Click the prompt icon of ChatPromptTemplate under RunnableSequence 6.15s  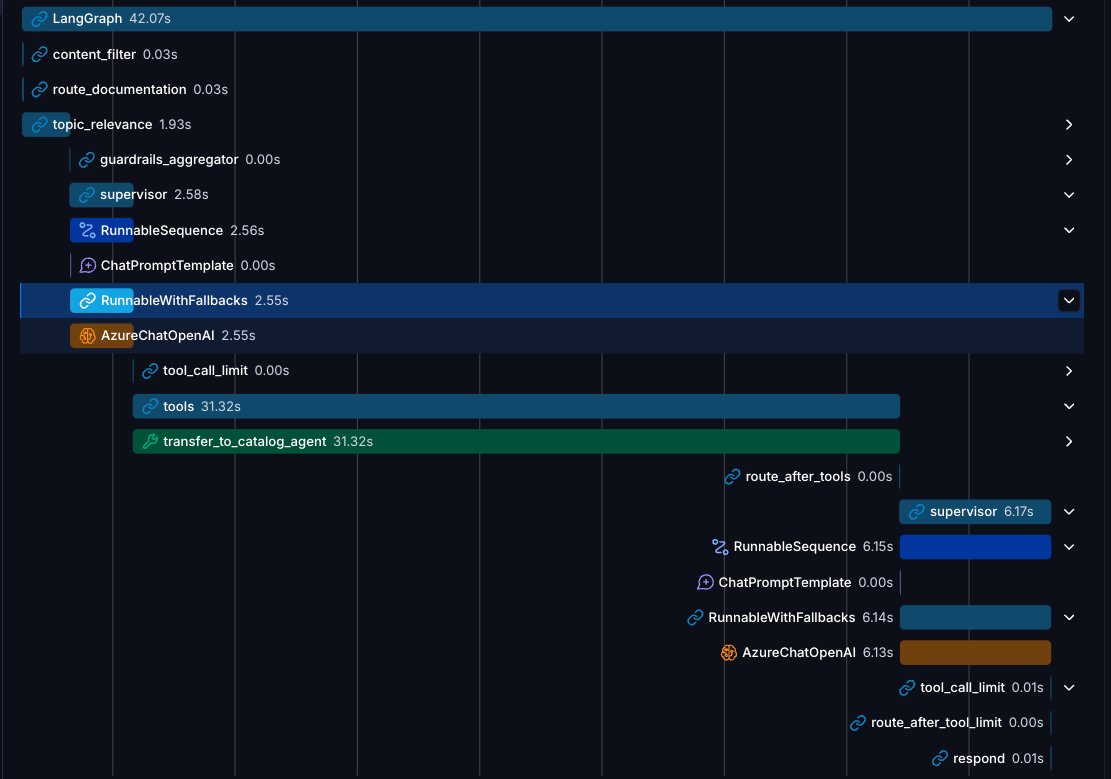(705, 582)
